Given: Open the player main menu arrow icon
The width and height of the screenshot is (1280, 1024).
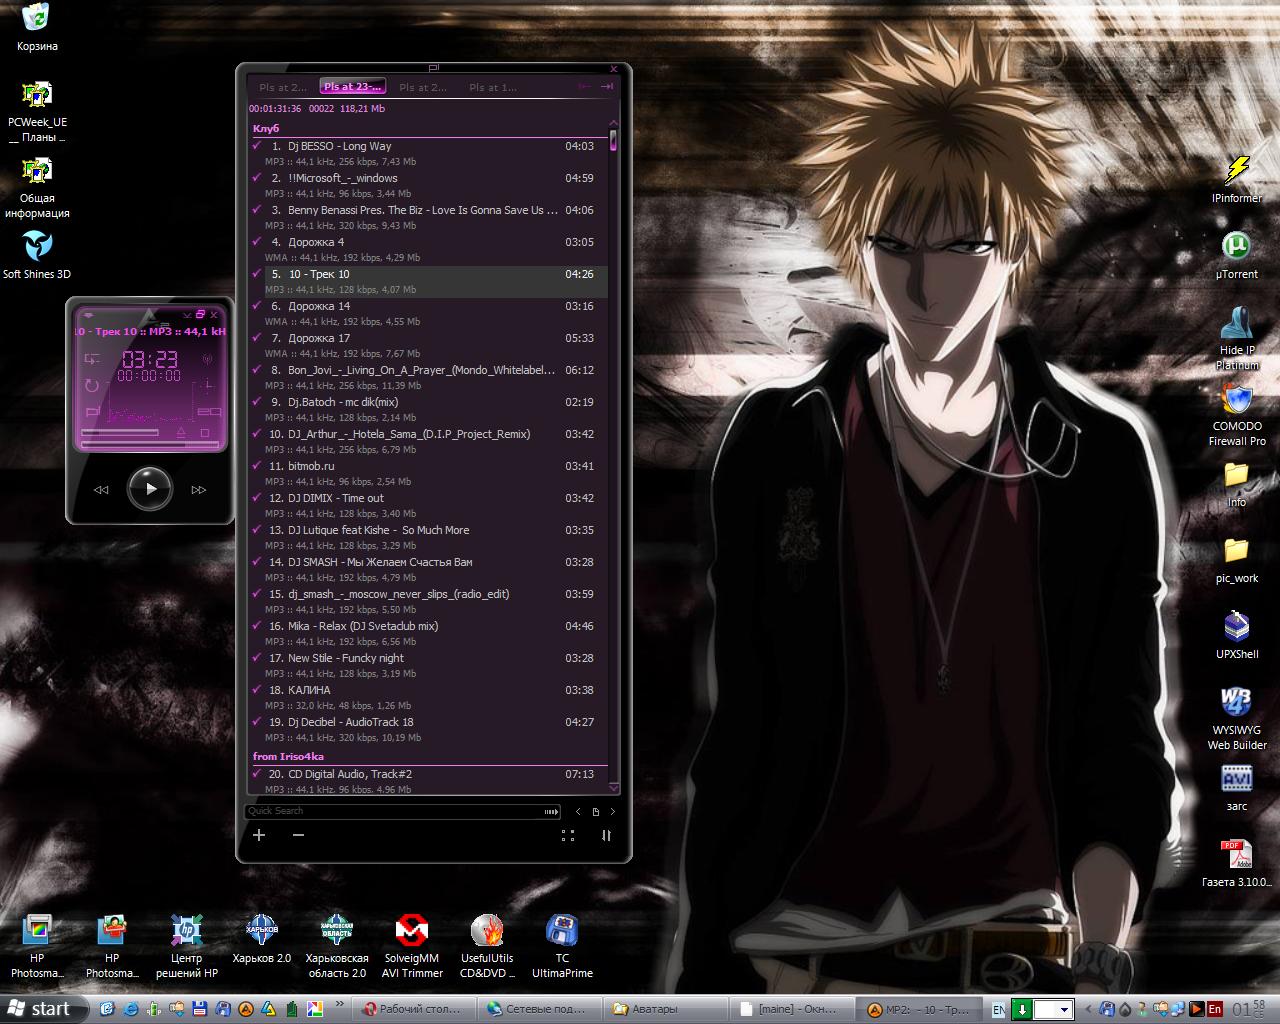Looking at the screenshot, I should pos(89,315).
